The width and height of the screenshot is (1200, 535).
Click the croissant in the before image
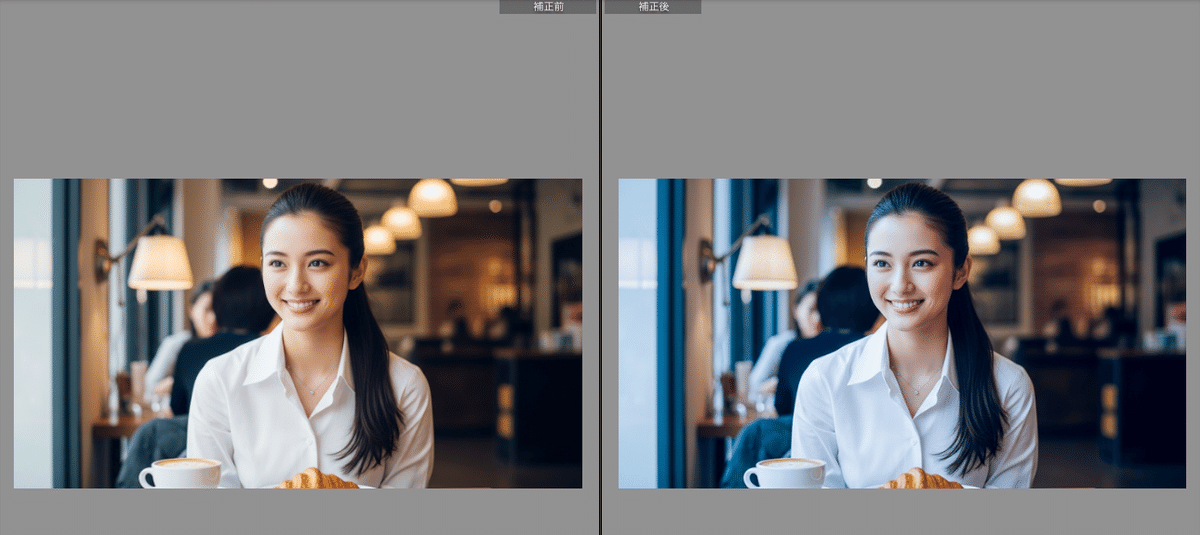[318, 479]
